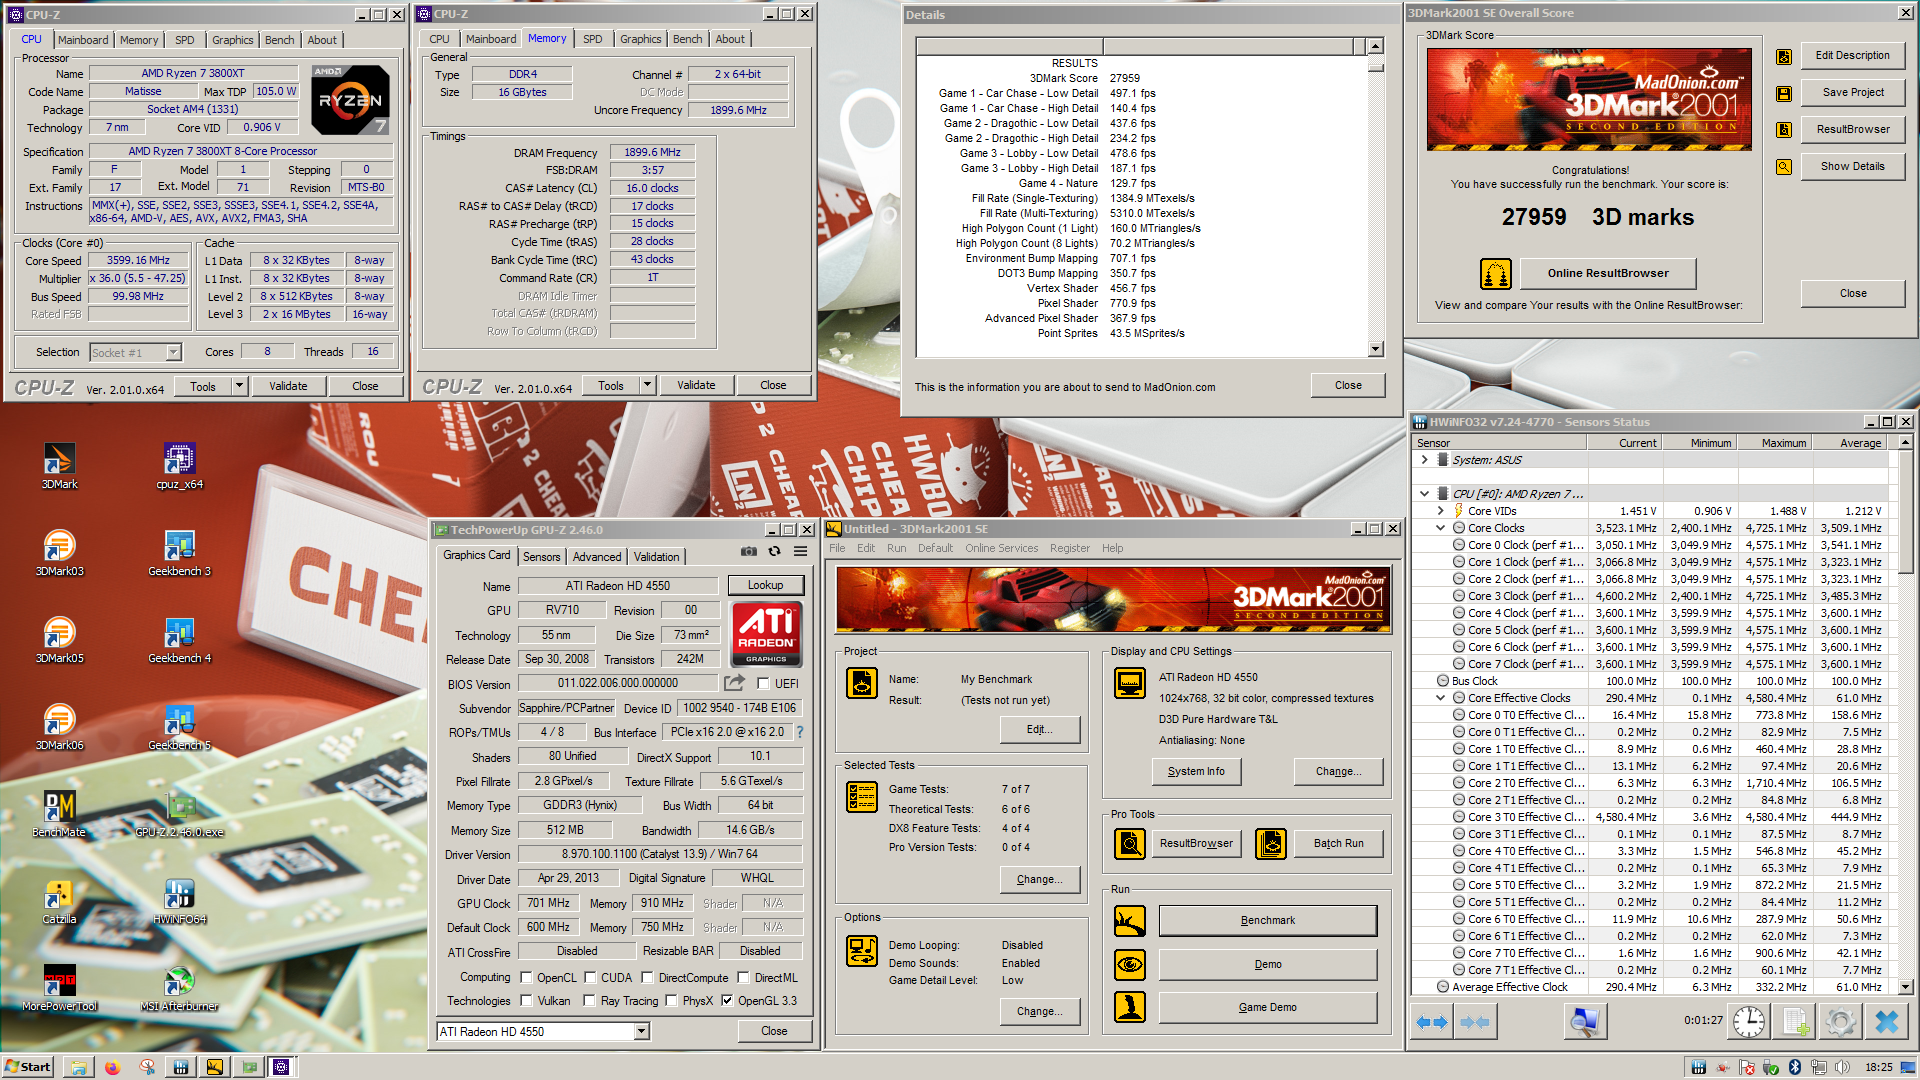Toggle the PhysX checkbox

tap(671, 1001)
